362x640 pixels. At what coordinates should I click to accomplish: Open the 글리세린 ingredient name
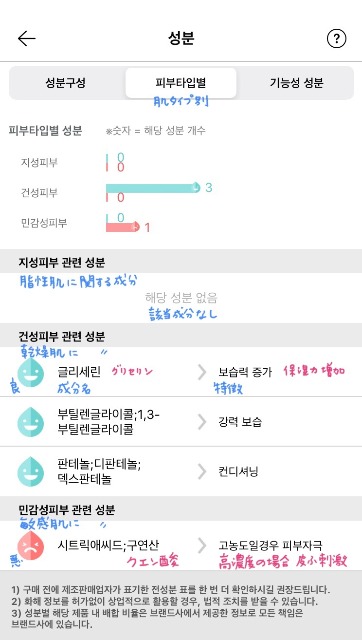click(79, 372)
